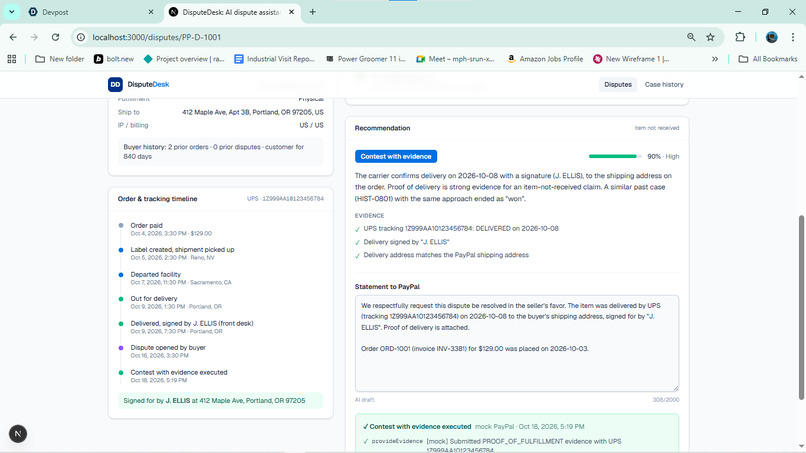Go forward in browser history
Image resolution: width=806 pixels, height=453 pixels.
click(x=34, y=37)
